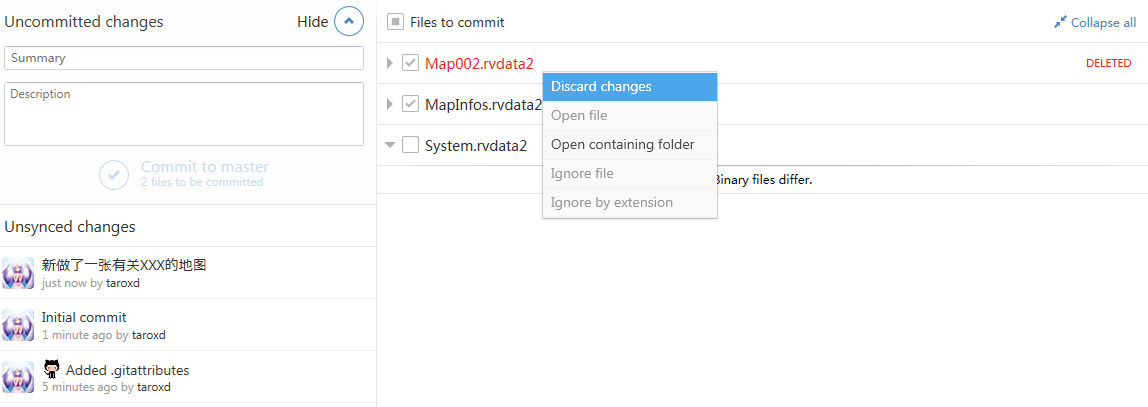Expand the Map002.rvdata2 diff
The image size is (1148, 407).
(390, 63)
